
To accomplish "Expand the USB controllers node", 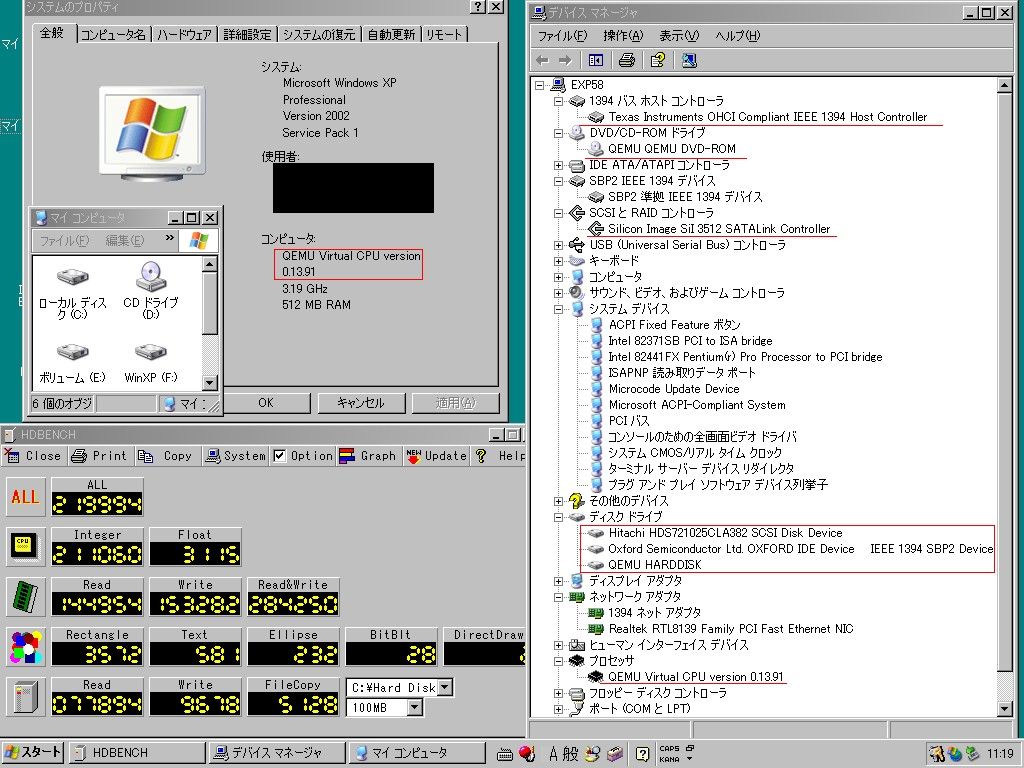I will (x=558, y=246).
